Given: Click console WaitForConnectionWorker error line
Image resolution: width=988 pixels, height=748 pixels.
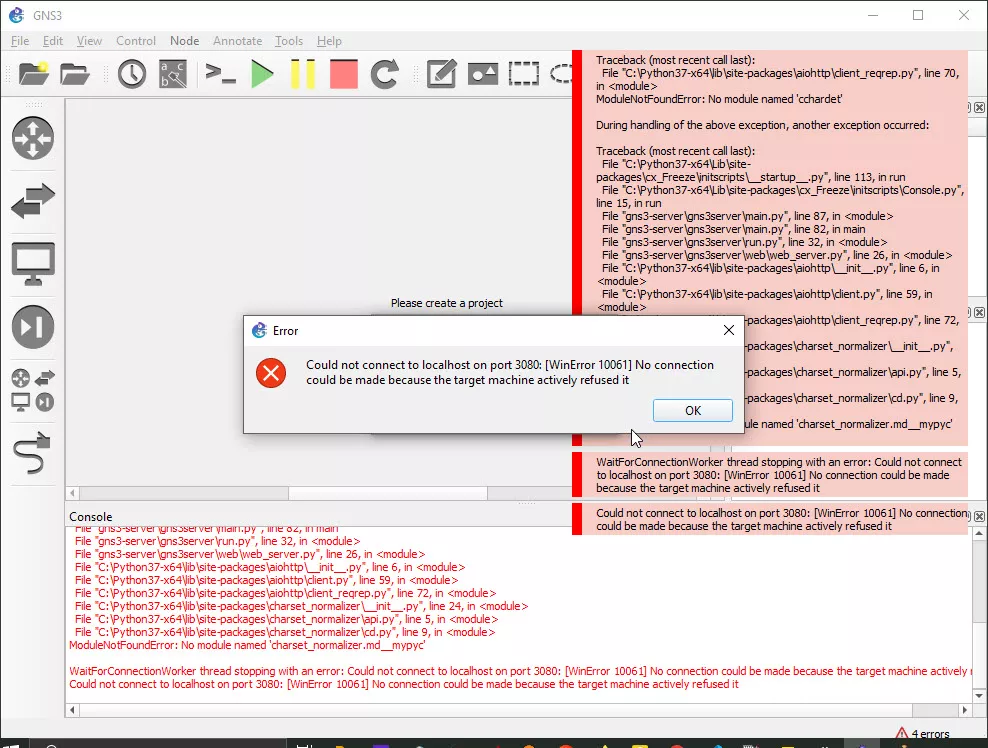Looking at the screenshot, I should pos(520,671).
